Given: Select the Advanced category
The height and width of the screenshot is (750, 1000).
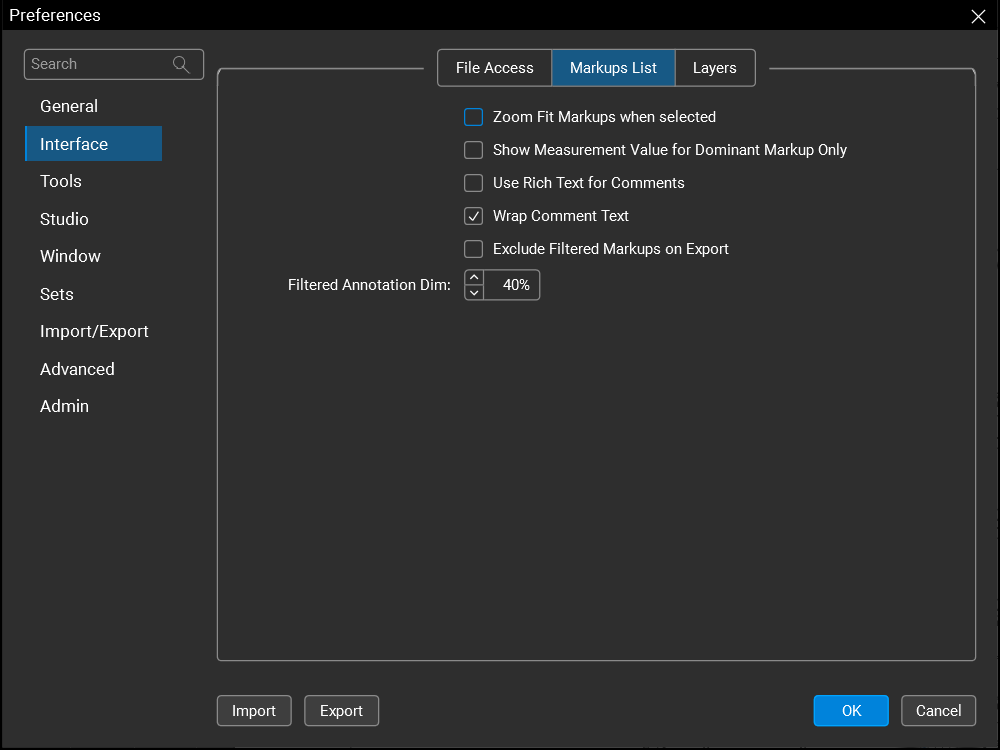Looking at the screenshot, I should click(77, 369).
